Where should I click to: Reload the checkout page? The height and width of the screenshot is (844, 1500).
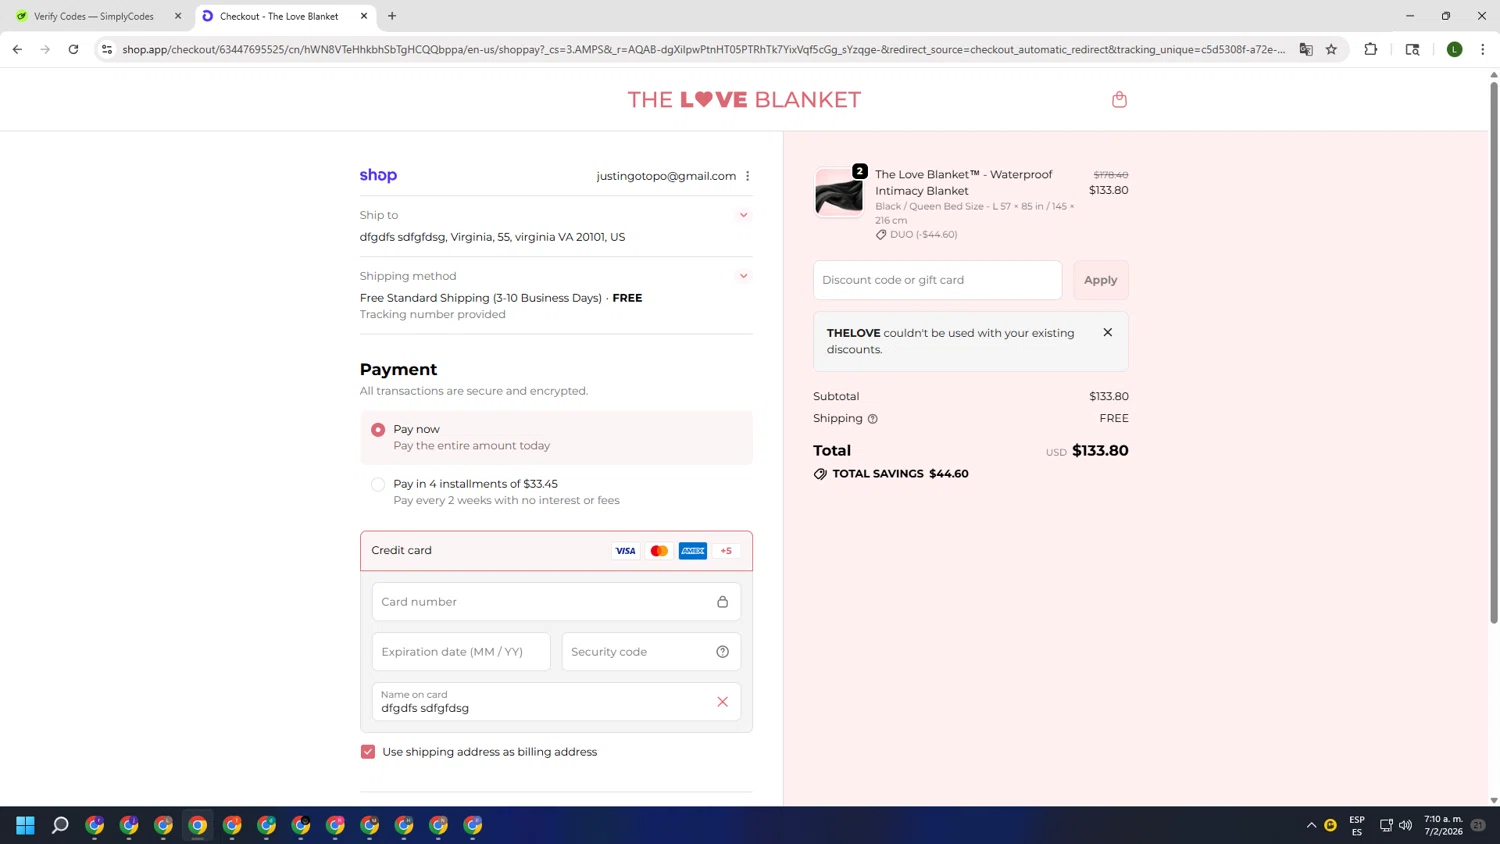tap(73, 49)
